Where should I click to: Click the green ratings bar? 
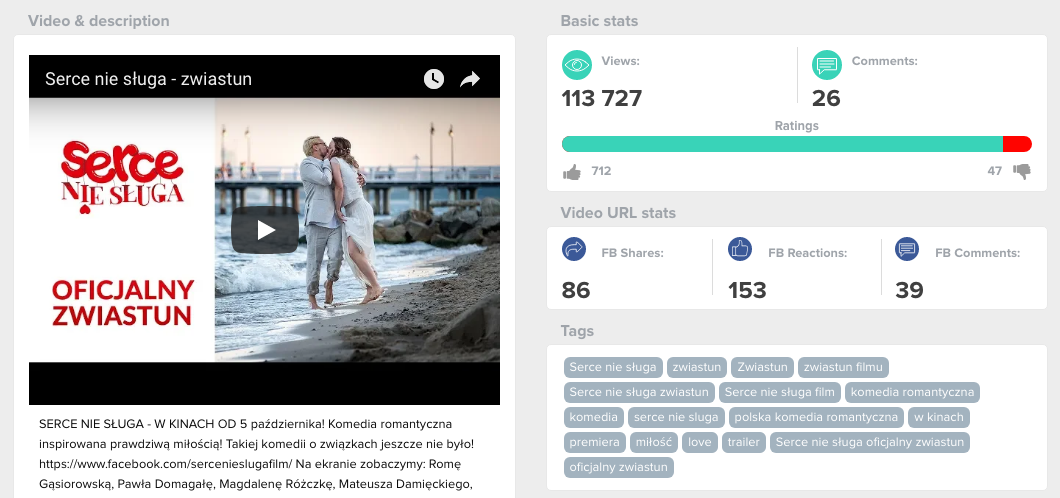pyautogui.click(x=782, y=144)
